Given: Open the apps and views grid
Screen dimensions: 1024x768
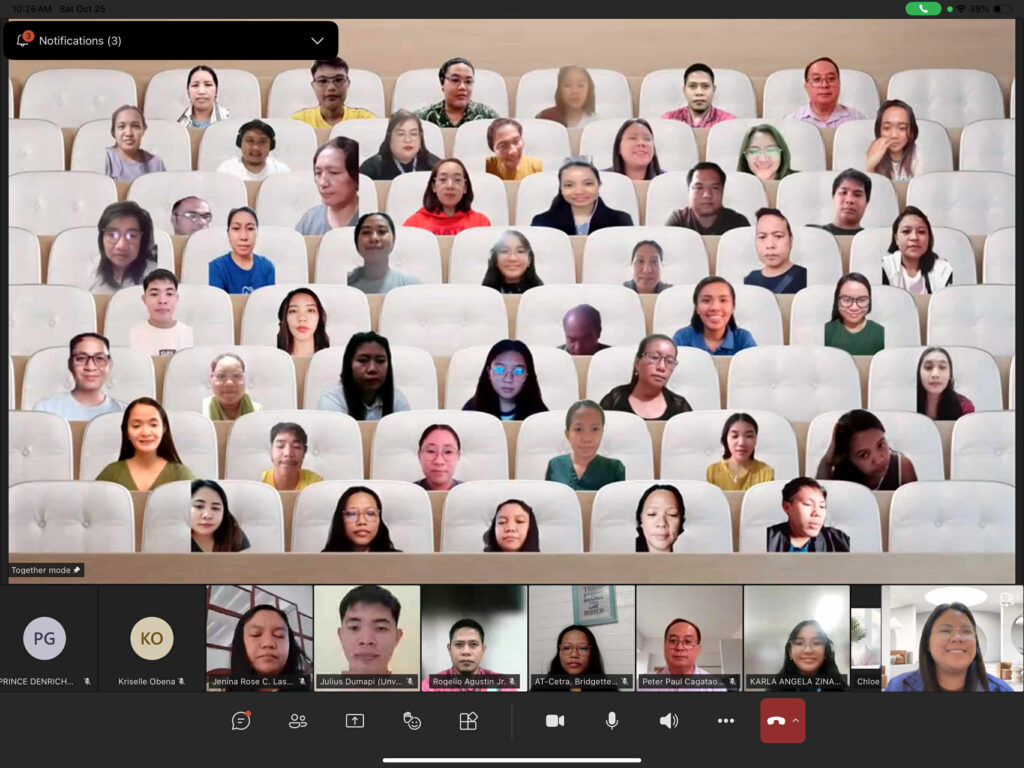Looking at the screenshot, I should 468,721.
